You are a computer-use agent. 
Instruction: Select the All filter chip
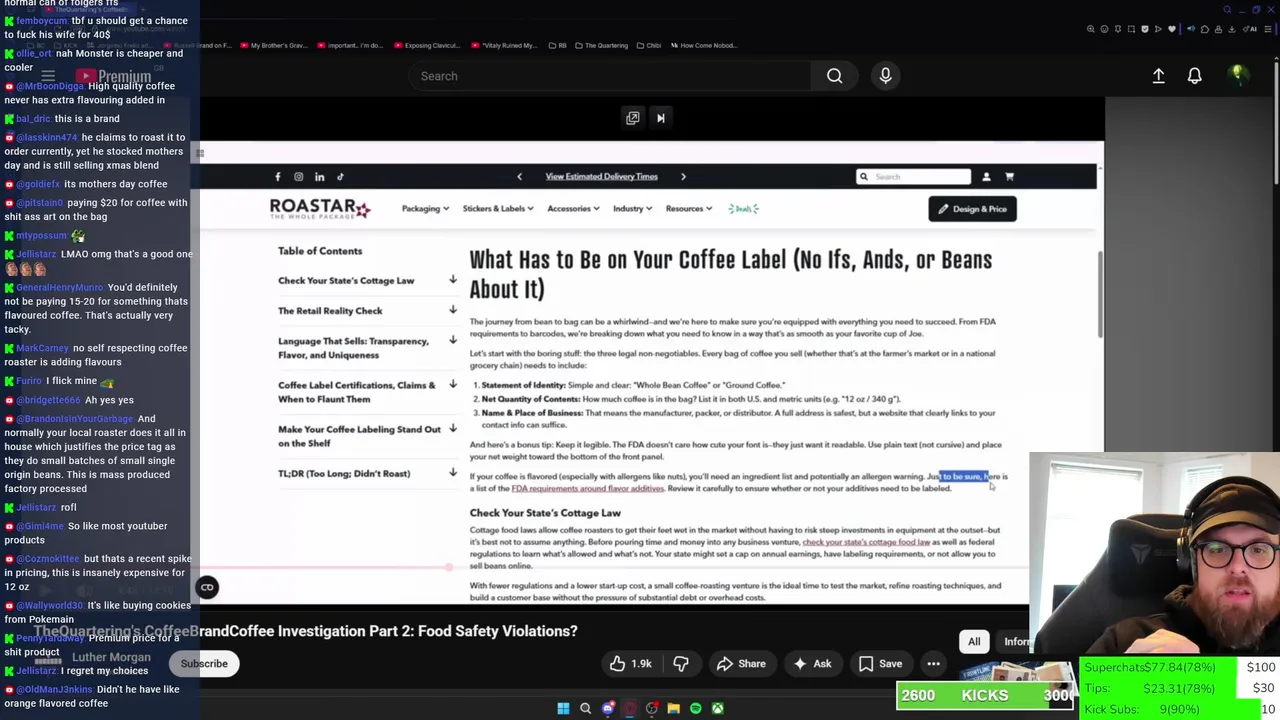[x=974, y=641]
